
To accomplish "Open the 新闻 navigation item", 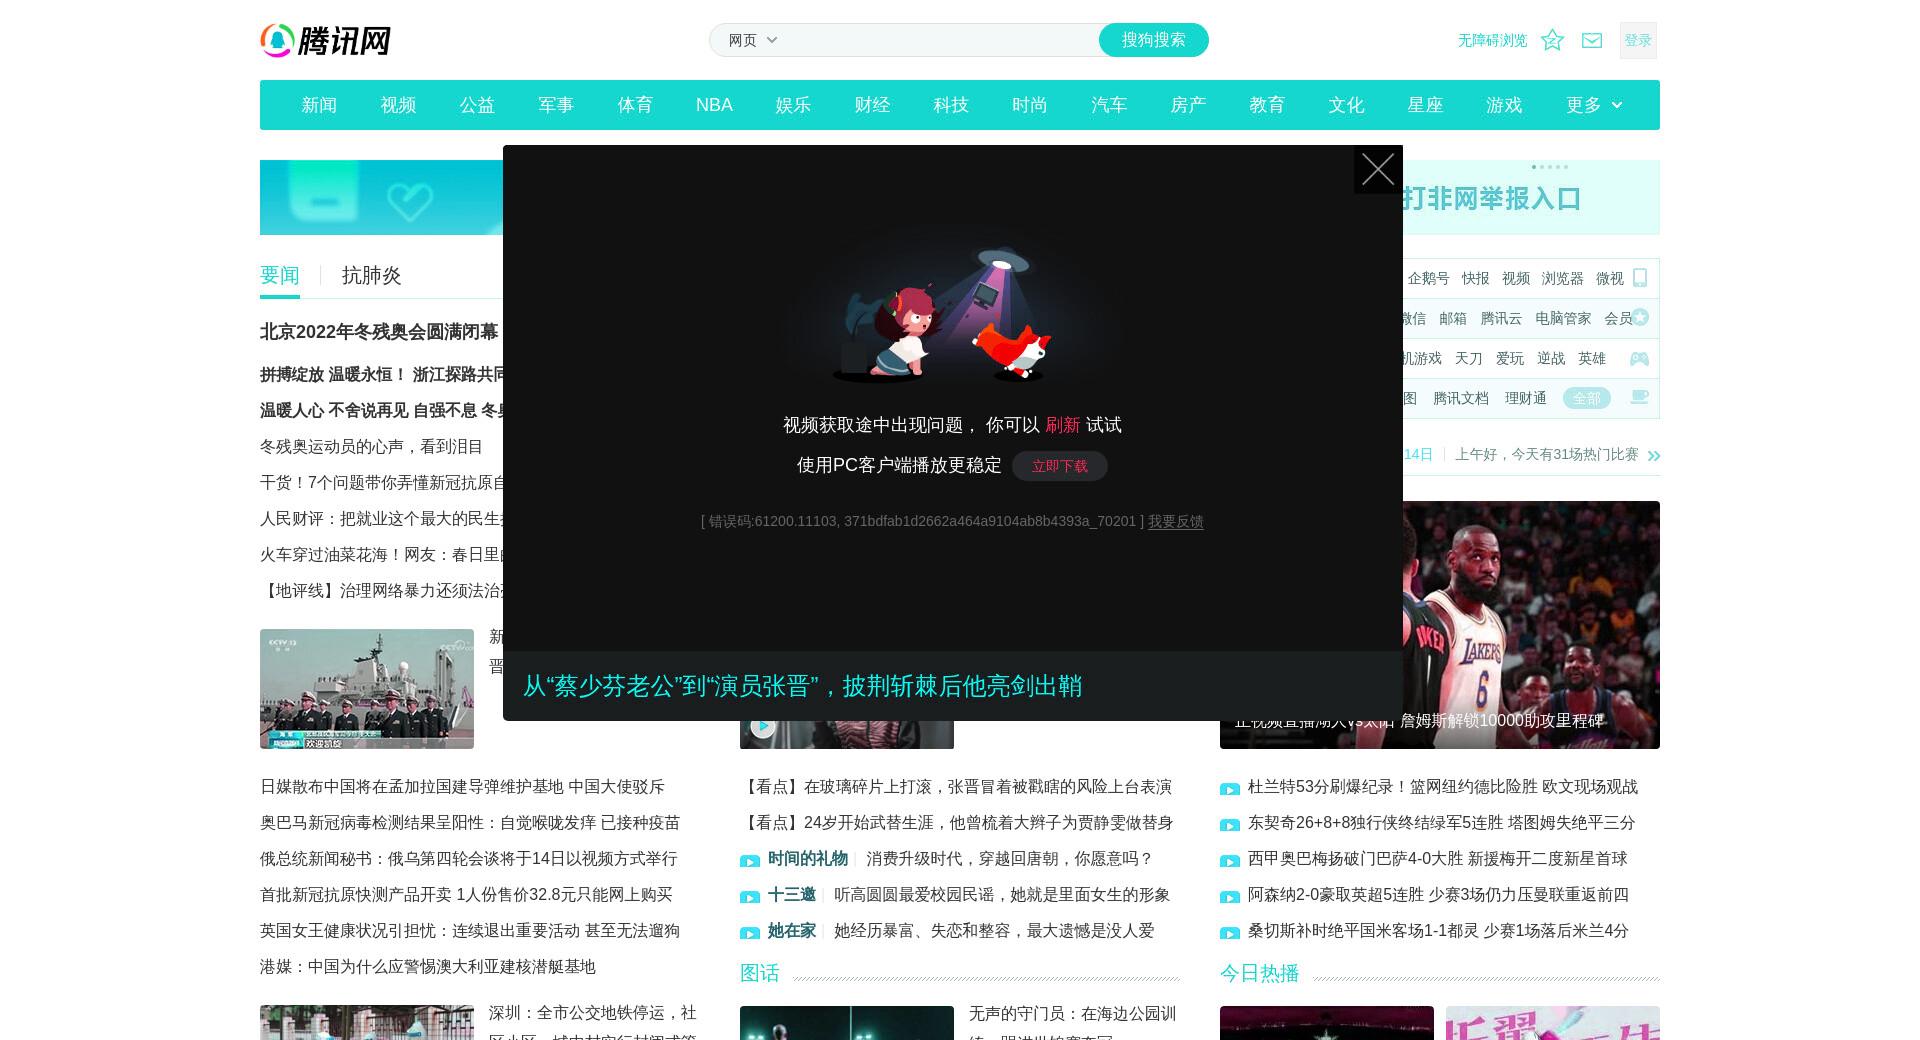I will tap(319, 105).
